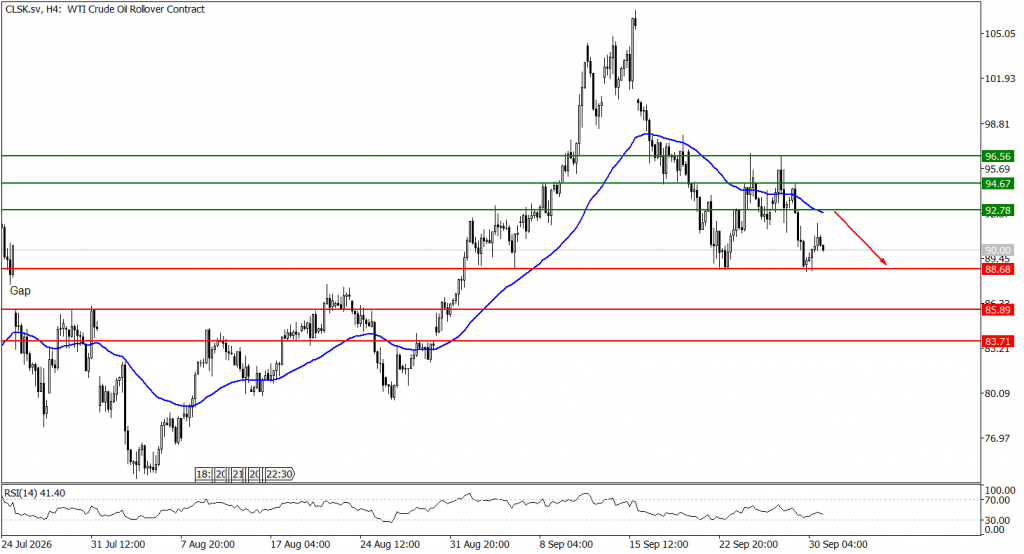
Task: Click the RSI 70.00 scale value
Action: pos(997,500)
